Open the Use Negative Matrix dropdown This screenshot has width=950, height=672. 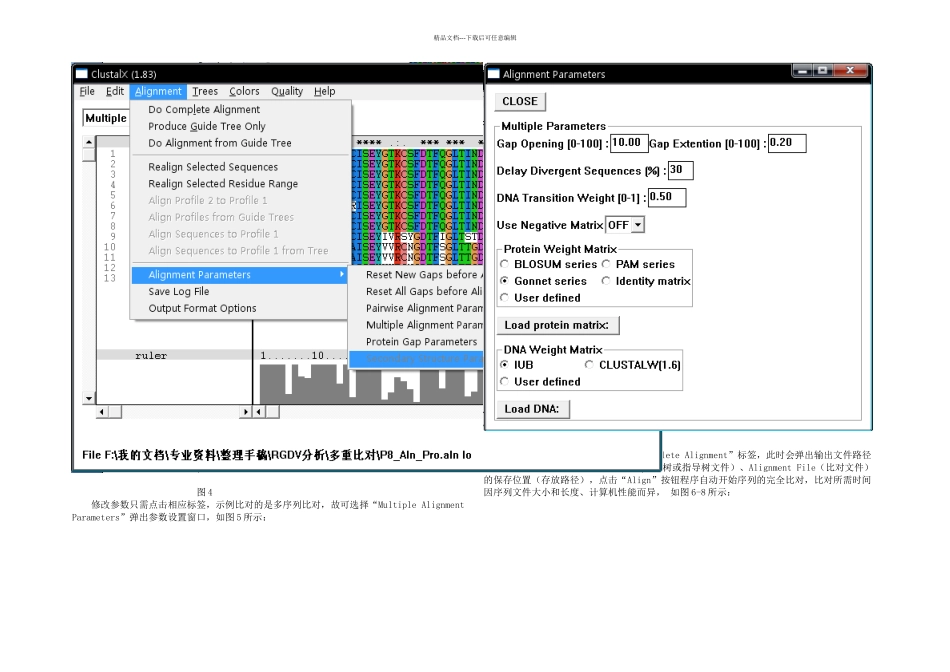coord(625,225)
